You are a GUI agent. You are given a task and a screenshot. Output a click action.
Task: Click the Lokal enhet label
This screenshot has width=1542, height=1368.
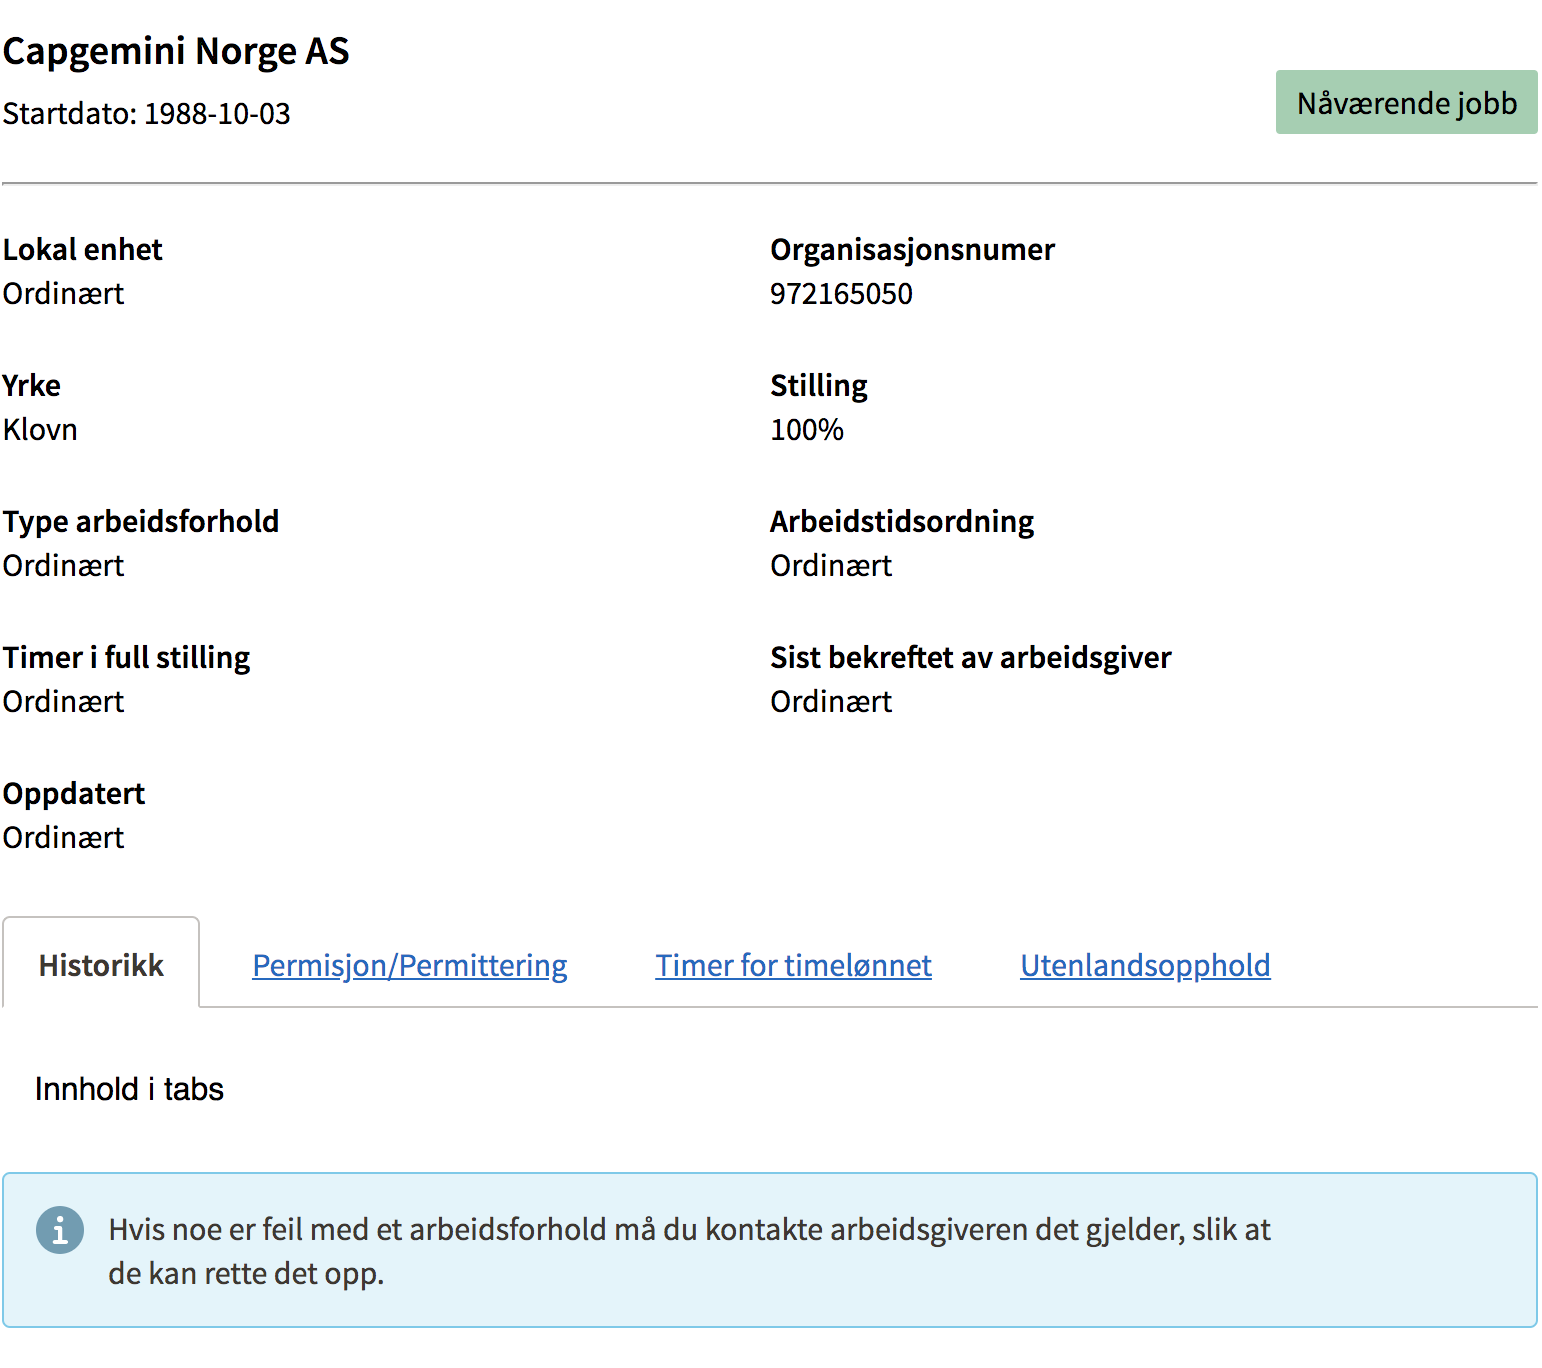[x=82, y=250]
